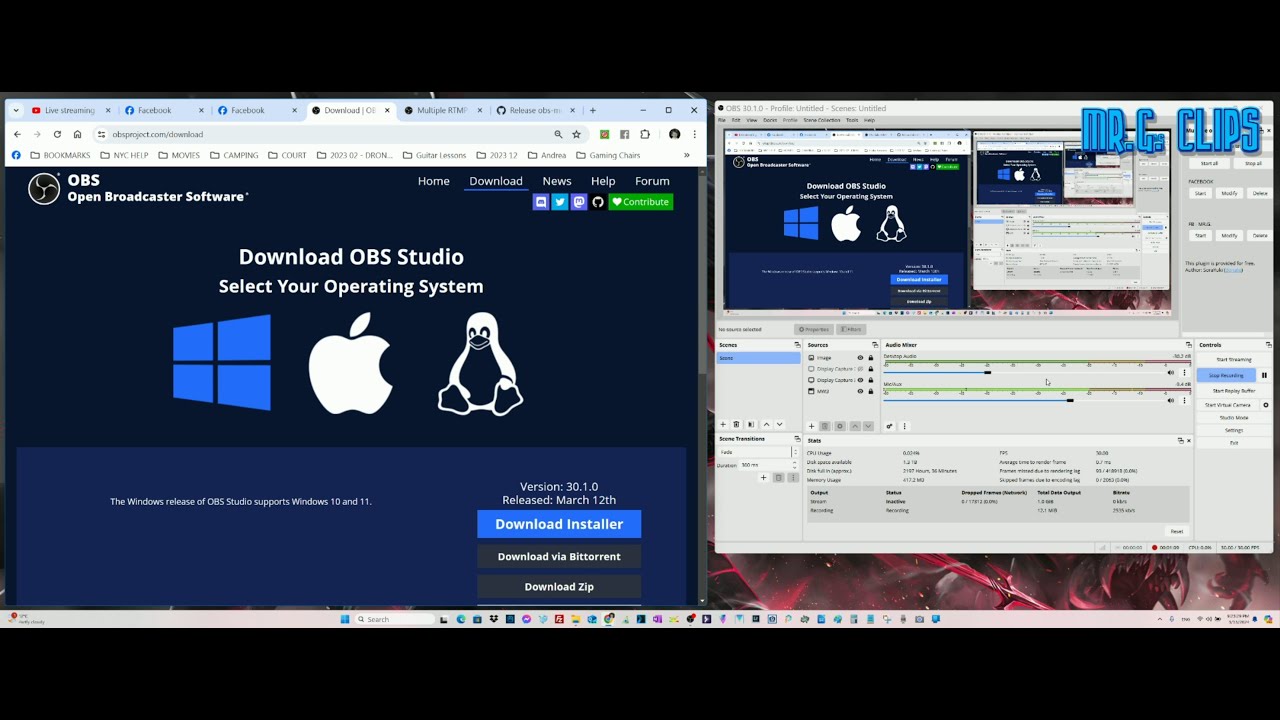The height and width of the screenshot is (720, 1280).
Task: Toggle visibility of second Display Capture source
Action: [860, 380]
